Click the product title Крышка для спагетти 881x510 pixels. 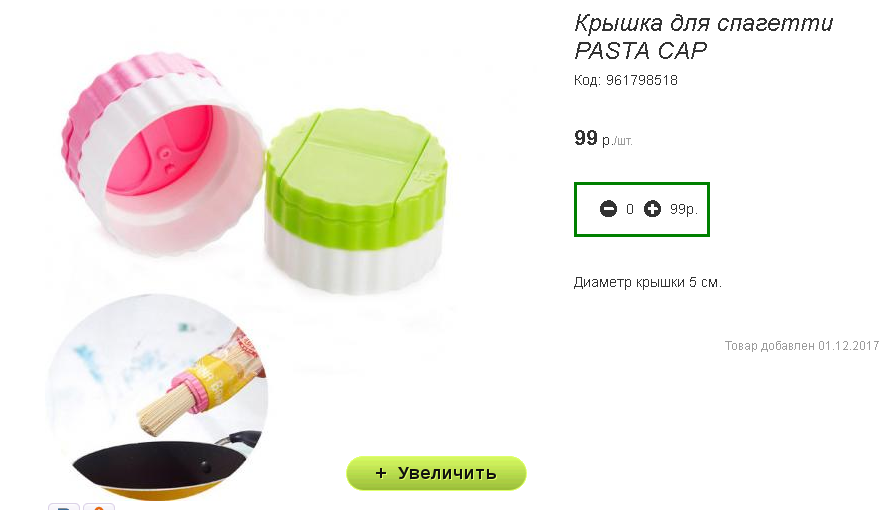(x=703, y=24)
